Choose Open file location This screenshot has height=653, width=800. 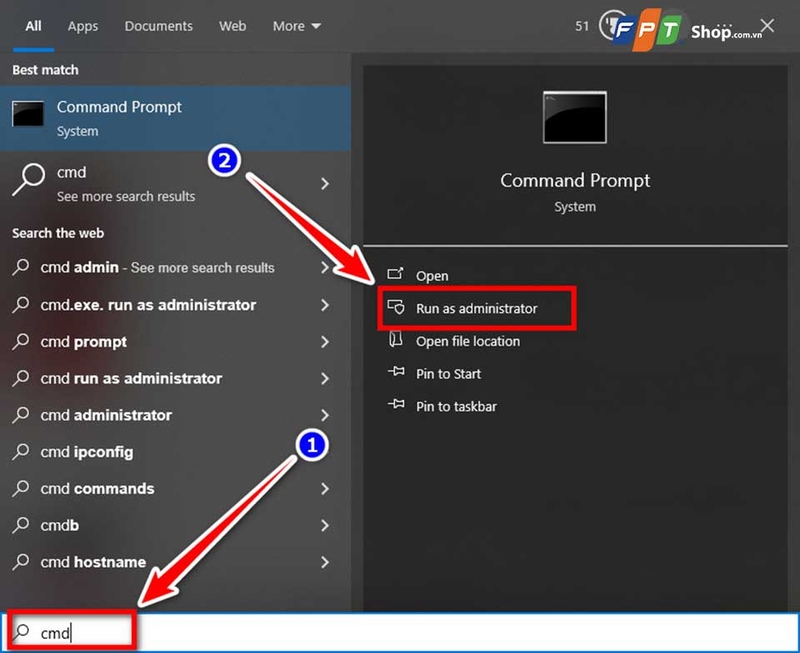tap(468, 341)
